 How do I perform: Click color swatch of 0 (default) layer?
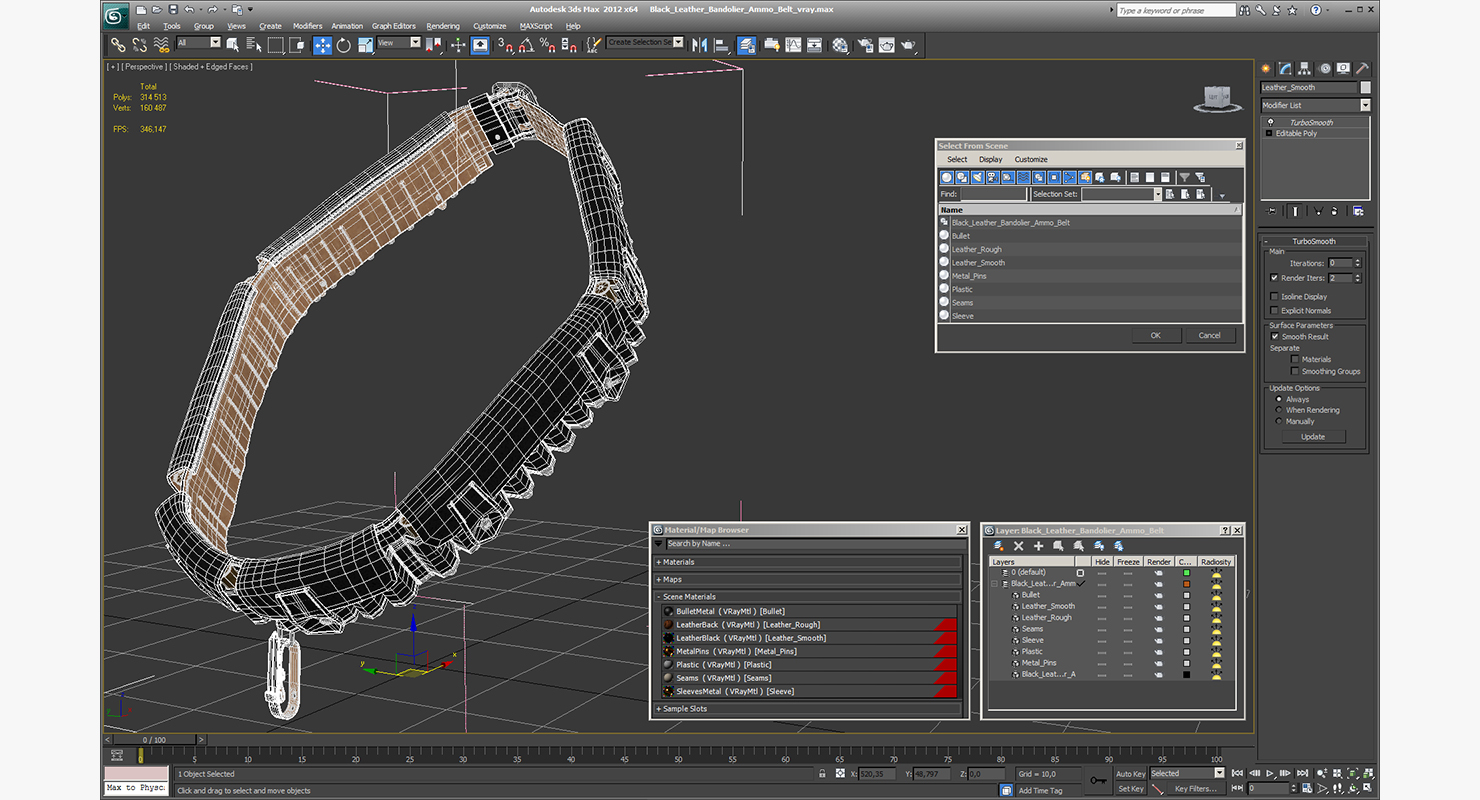point(1186,573)
